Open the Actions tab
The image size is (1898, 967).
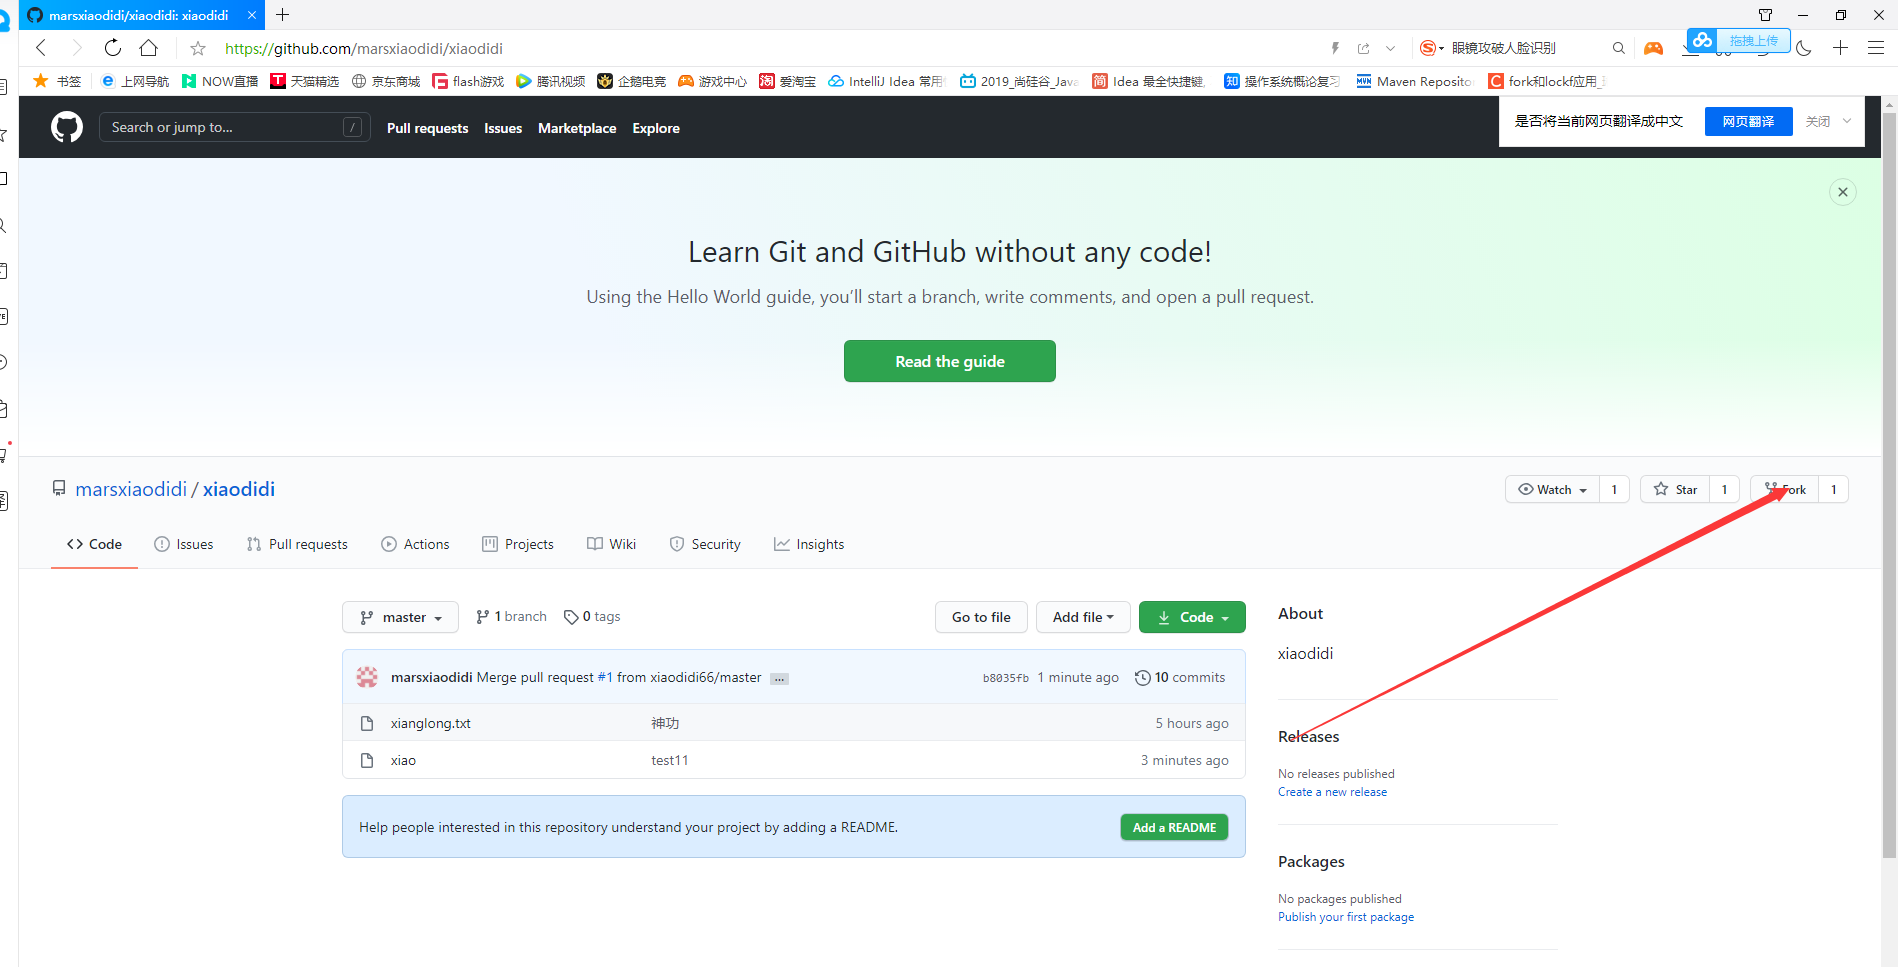click(415, 544)
